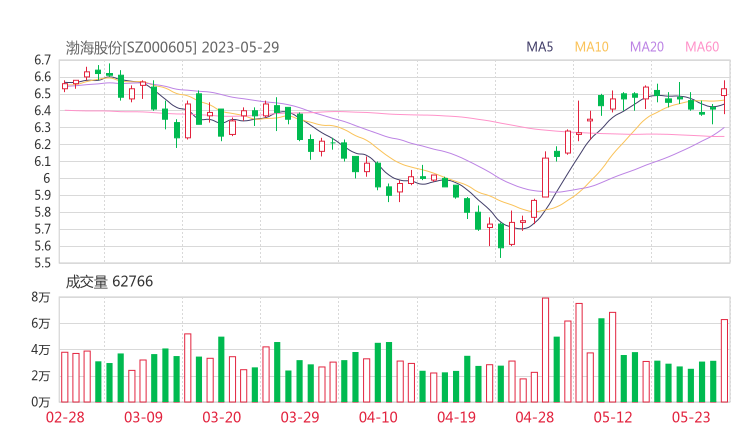This screenshot has height=440, width=740.
Task: Click the last red volume bar on the right
Action: (724, 361)
